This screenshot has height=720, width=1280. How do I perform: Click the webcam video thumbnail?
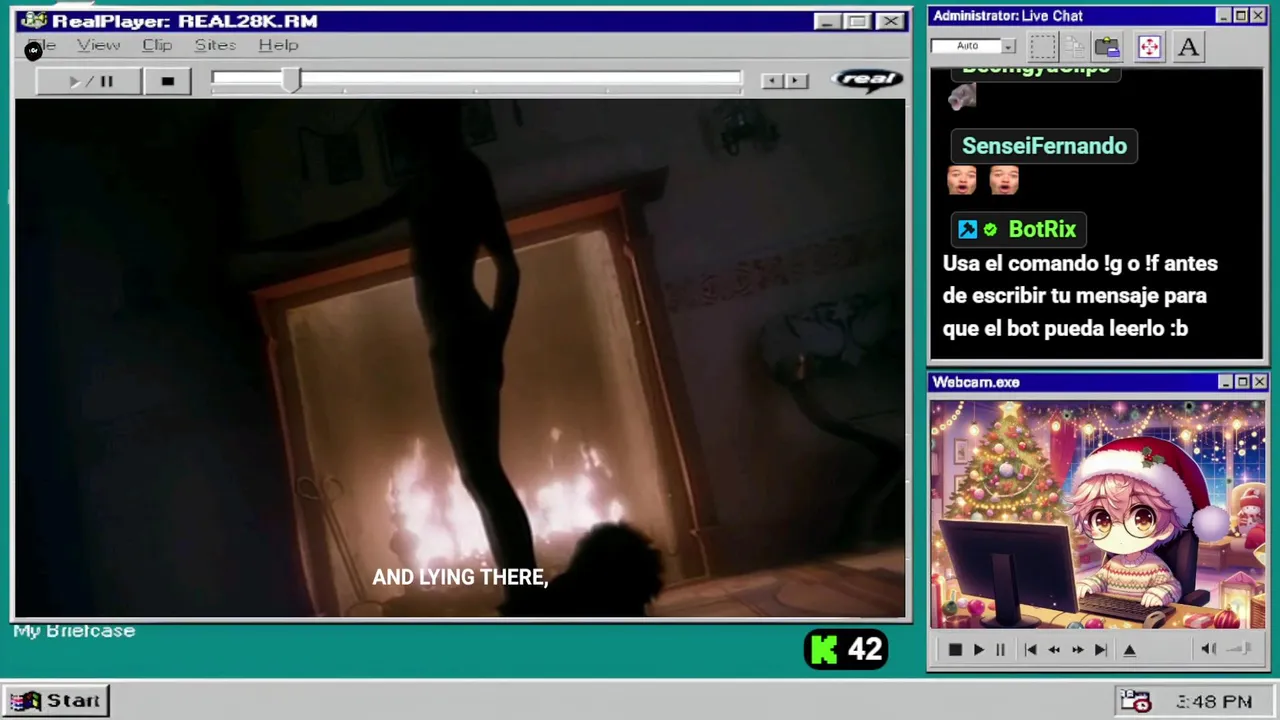1097,515
